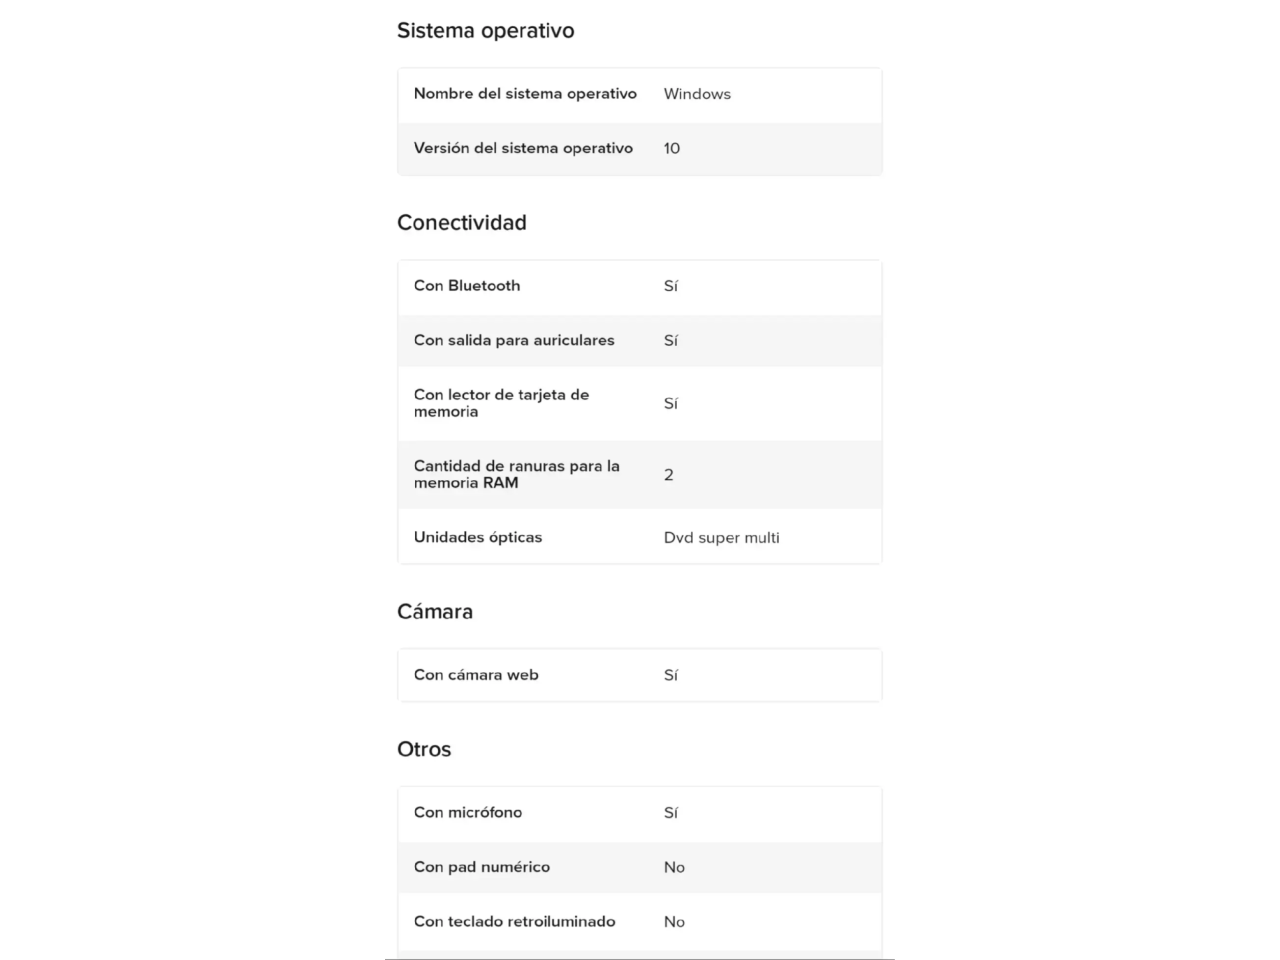Select the Versión del sistema operativo row label

click(x=523, y=148)
